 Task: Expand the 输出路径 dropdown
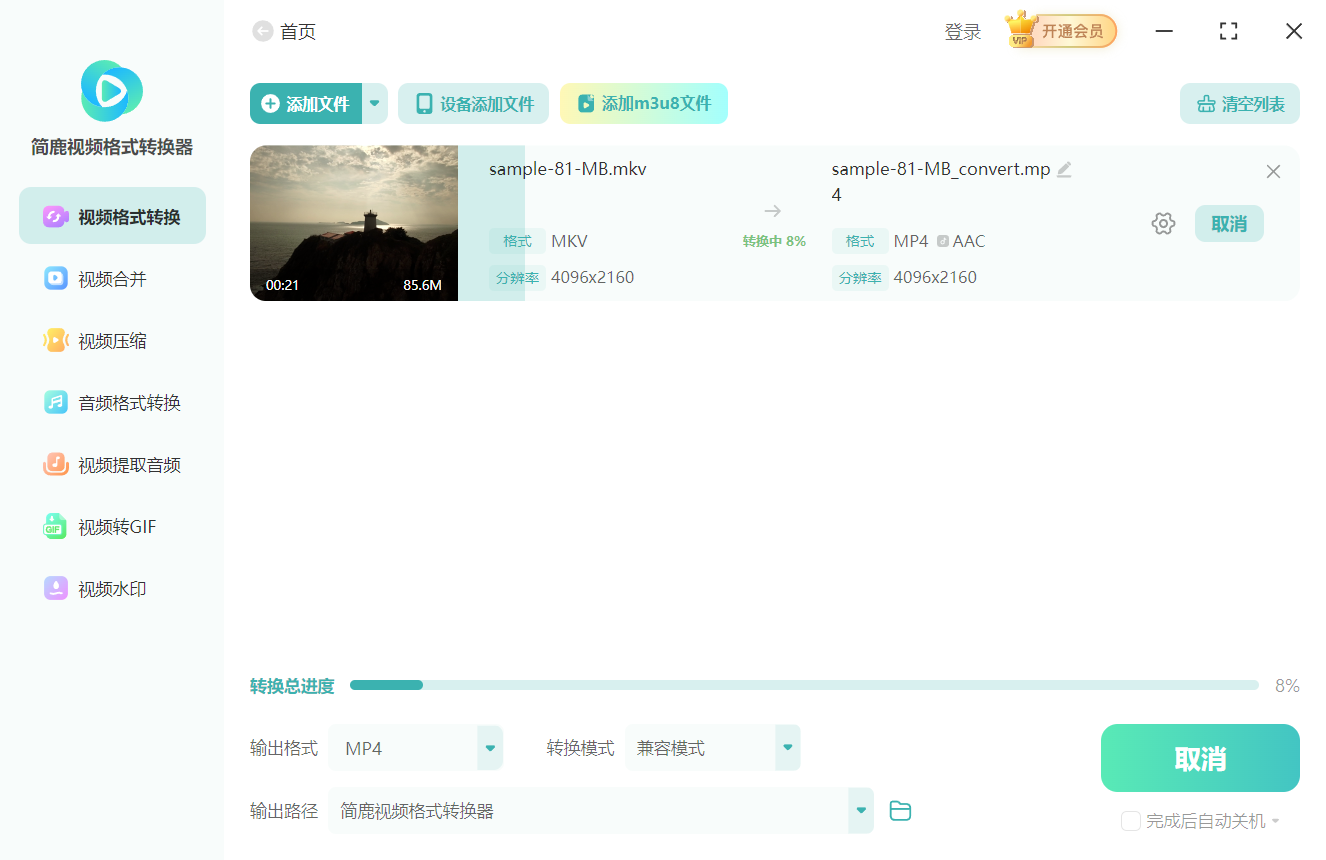861,810
